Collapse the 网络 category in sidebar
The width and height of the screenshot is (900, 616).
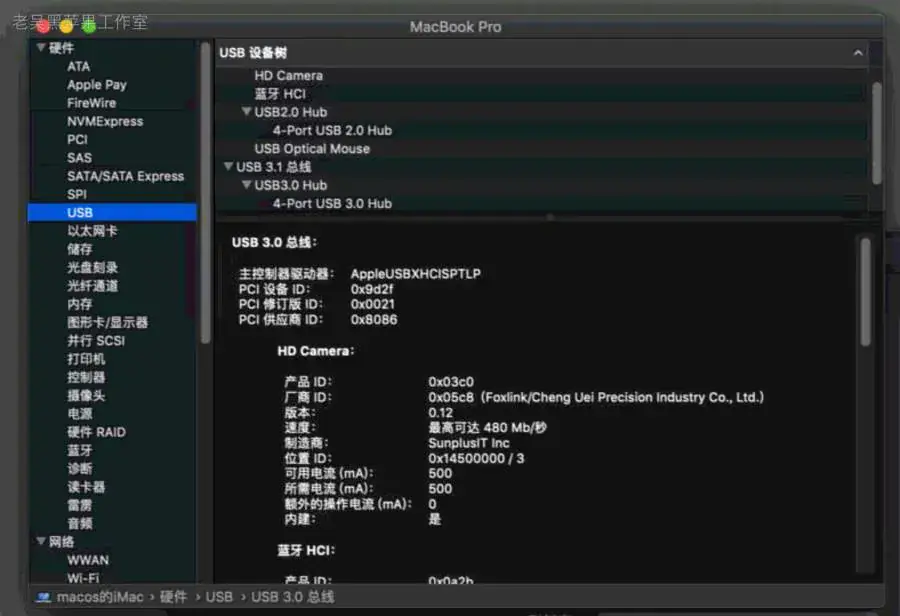[x=41, y=541]
